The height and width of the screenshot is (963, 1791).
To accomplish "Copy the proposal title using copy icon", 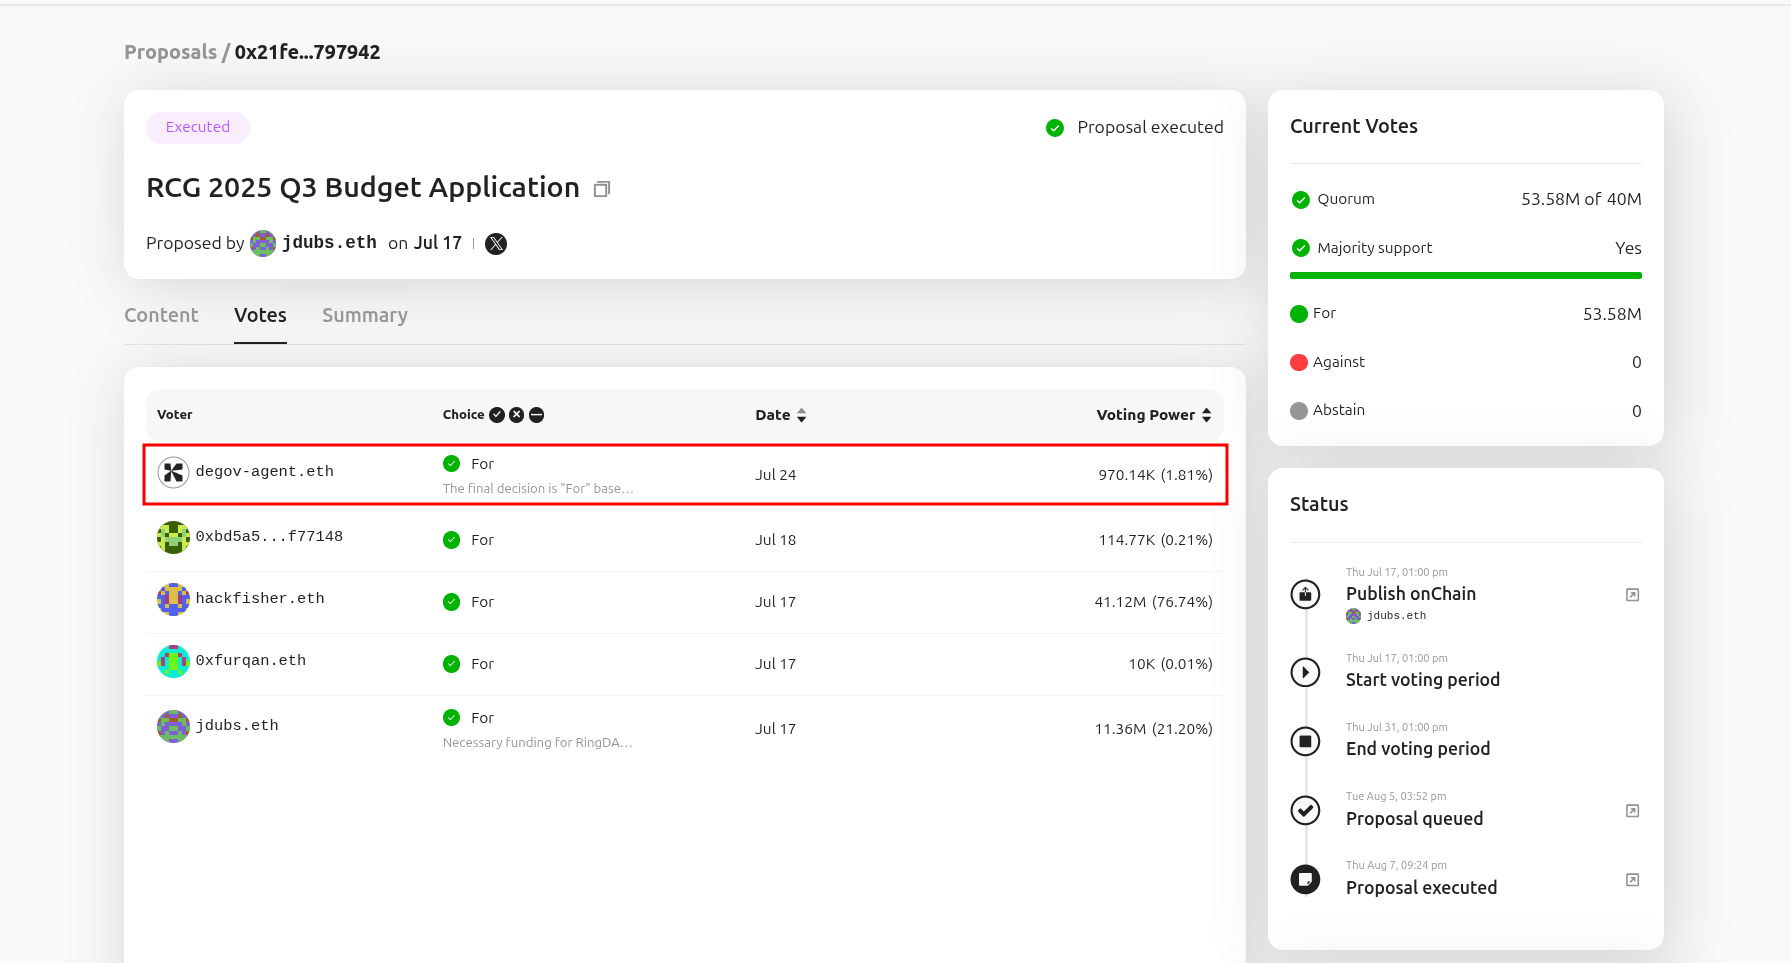I will pos(601,189).
